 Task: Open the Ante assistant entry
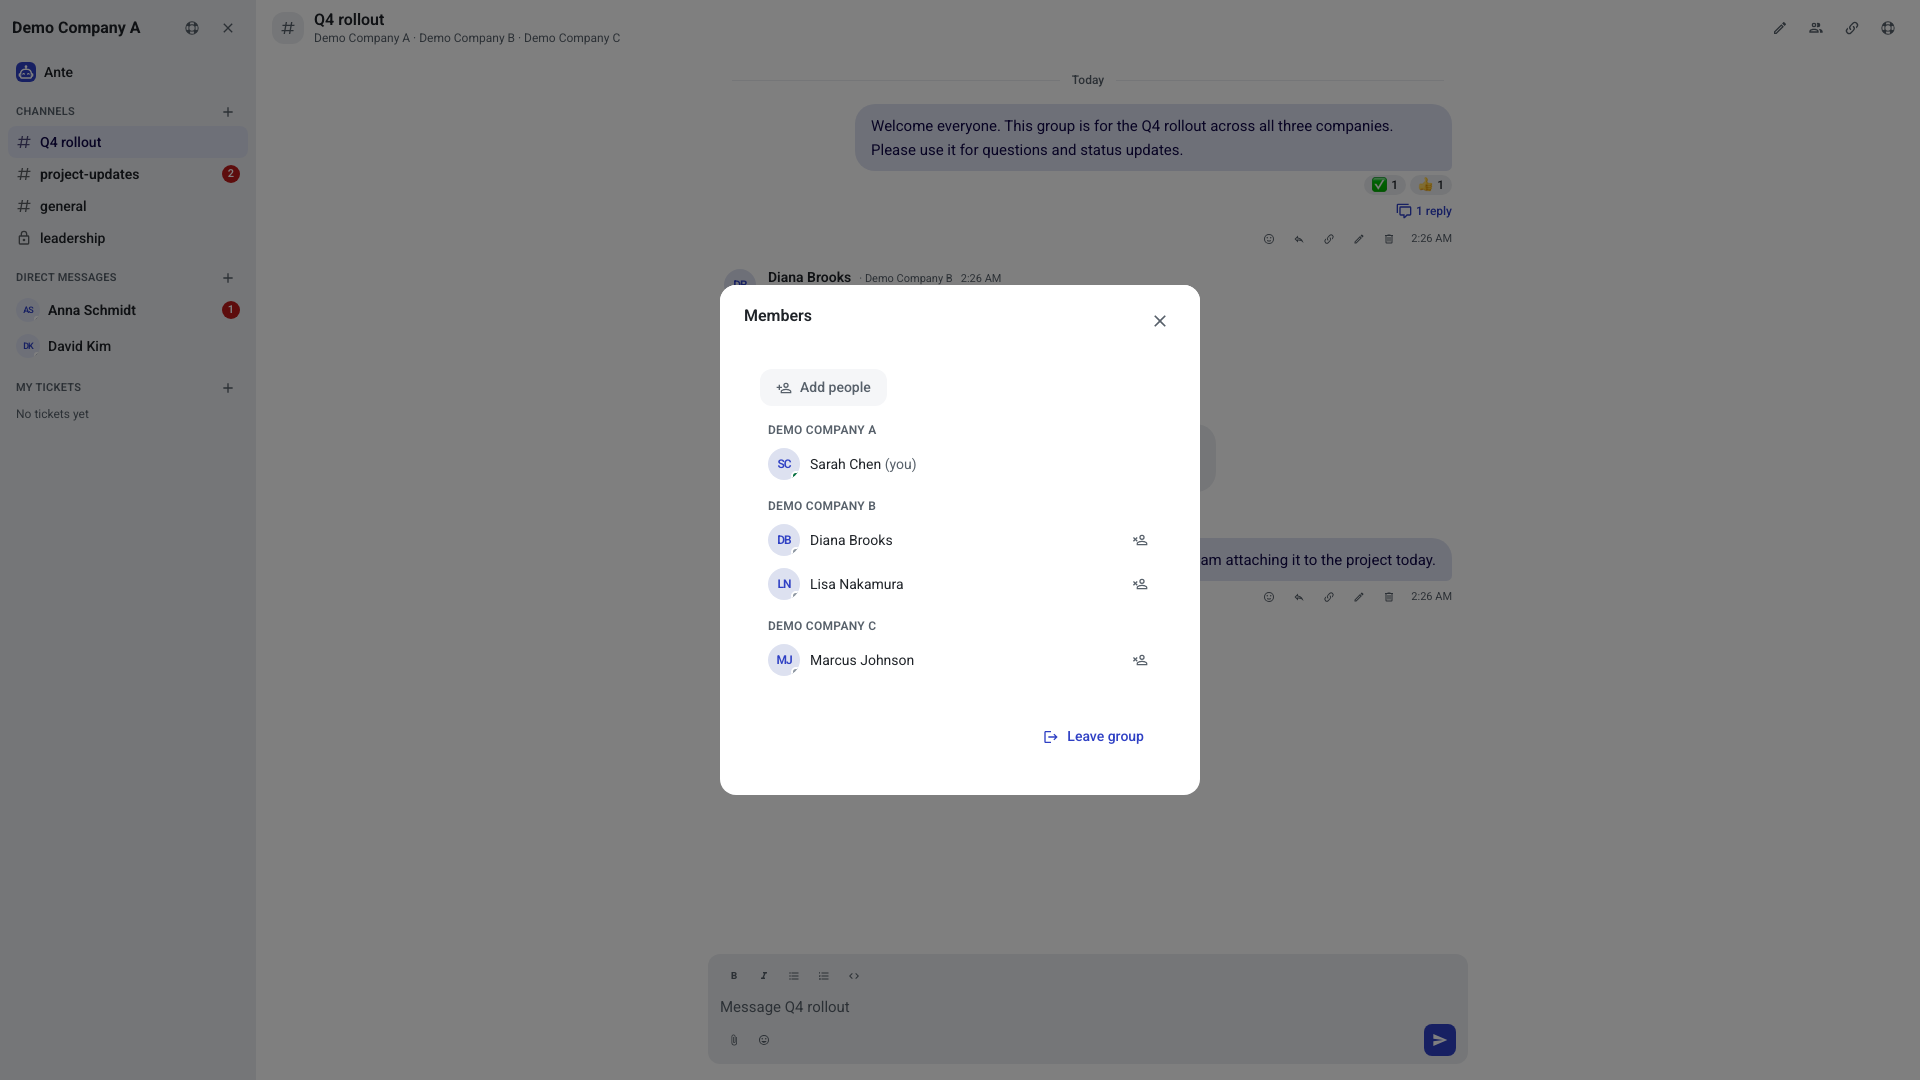point(128,72)
